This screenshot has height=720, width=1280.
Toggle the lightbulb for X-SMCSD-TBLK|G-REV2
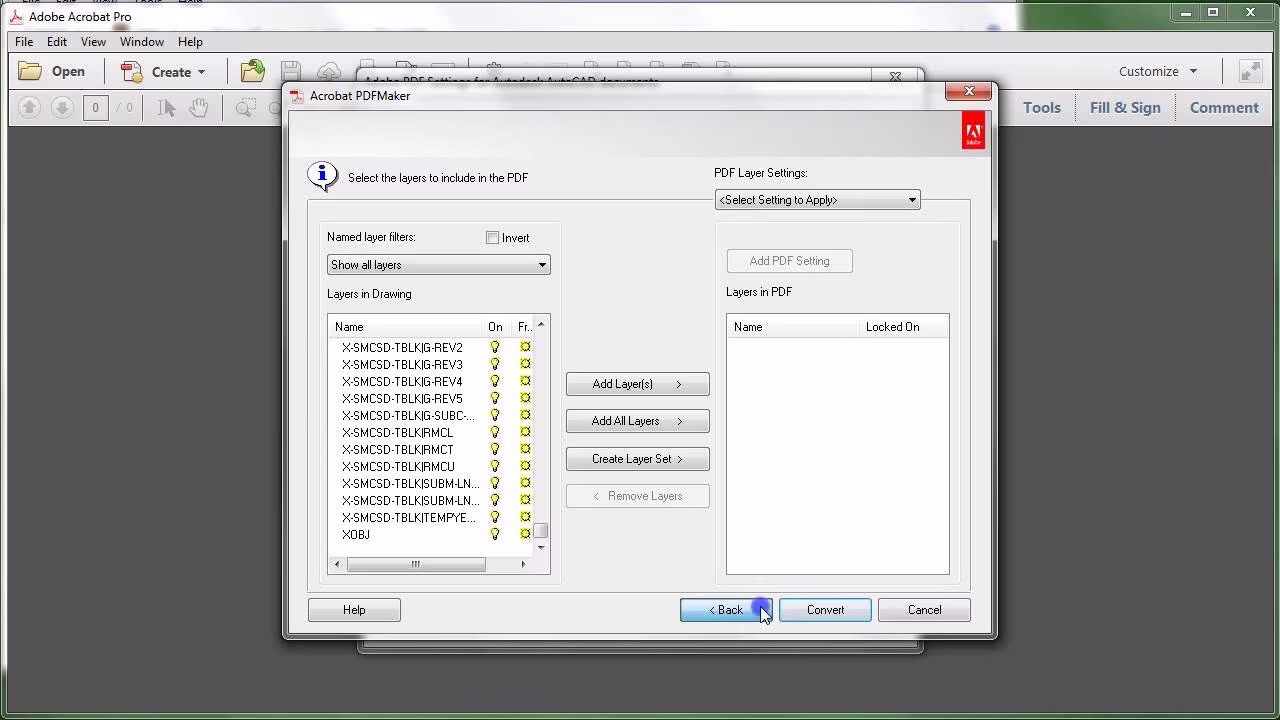tap(494, 347)
